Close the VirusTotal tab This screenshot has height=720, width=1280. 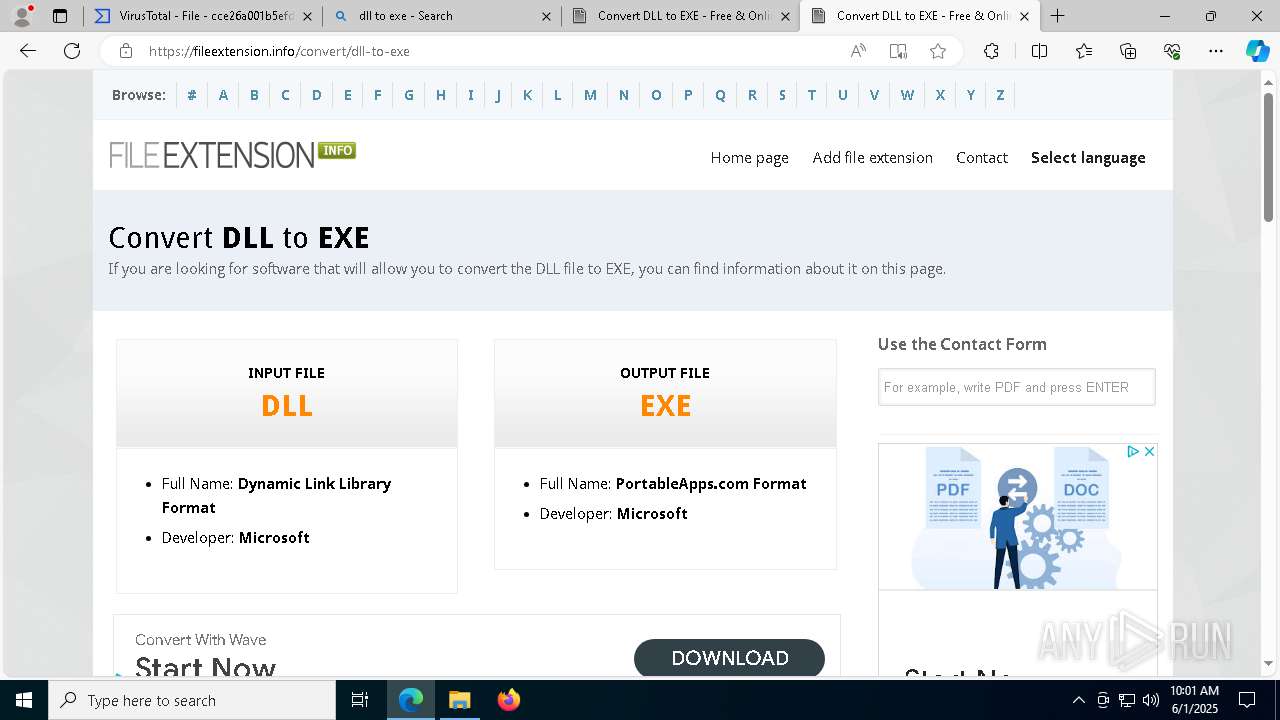307,16
